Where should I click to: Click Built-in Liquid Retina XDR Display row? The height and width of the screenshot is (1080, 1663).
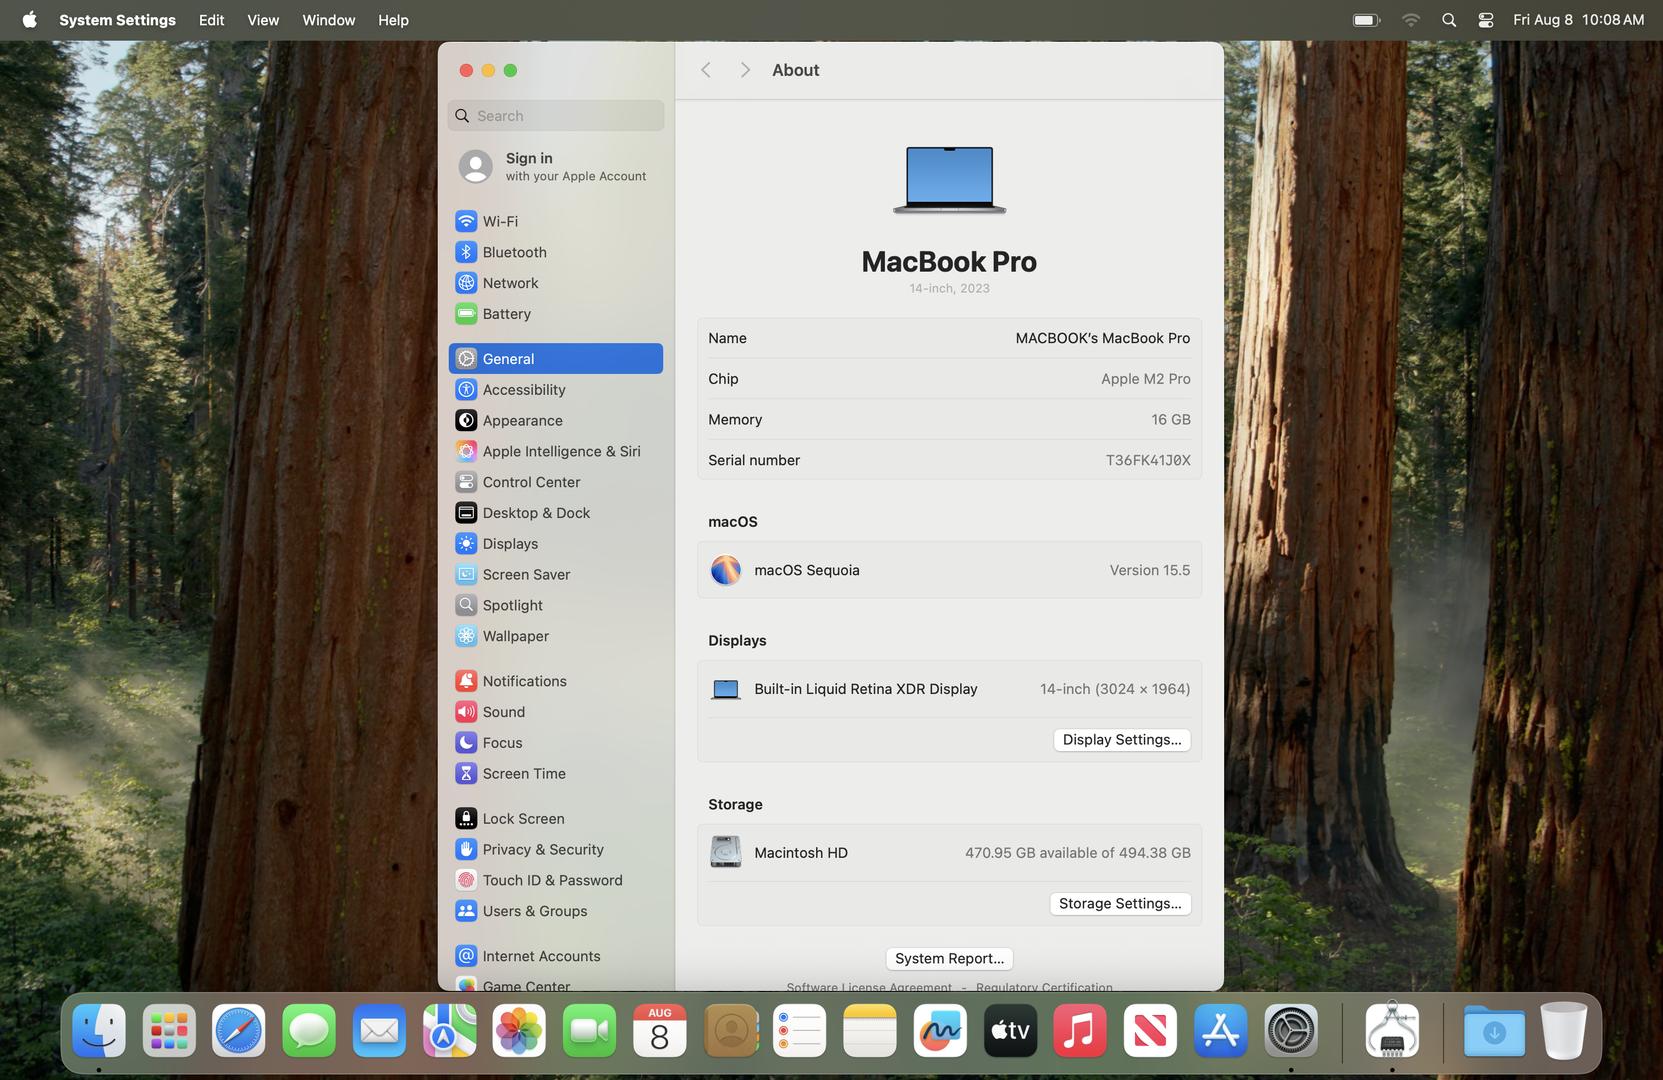coord(949,689)
